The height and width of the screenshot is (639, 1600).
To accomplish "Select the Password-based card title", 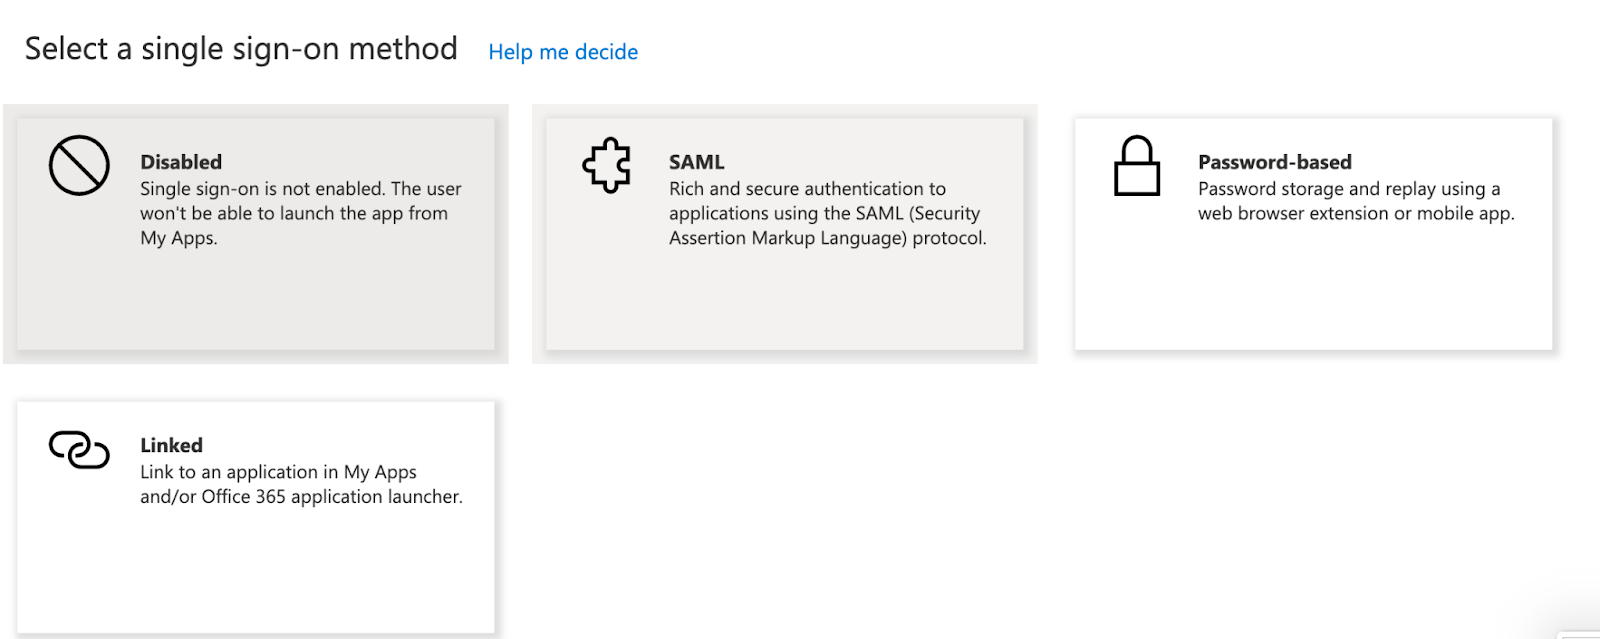I will [x=1274, y=162].
